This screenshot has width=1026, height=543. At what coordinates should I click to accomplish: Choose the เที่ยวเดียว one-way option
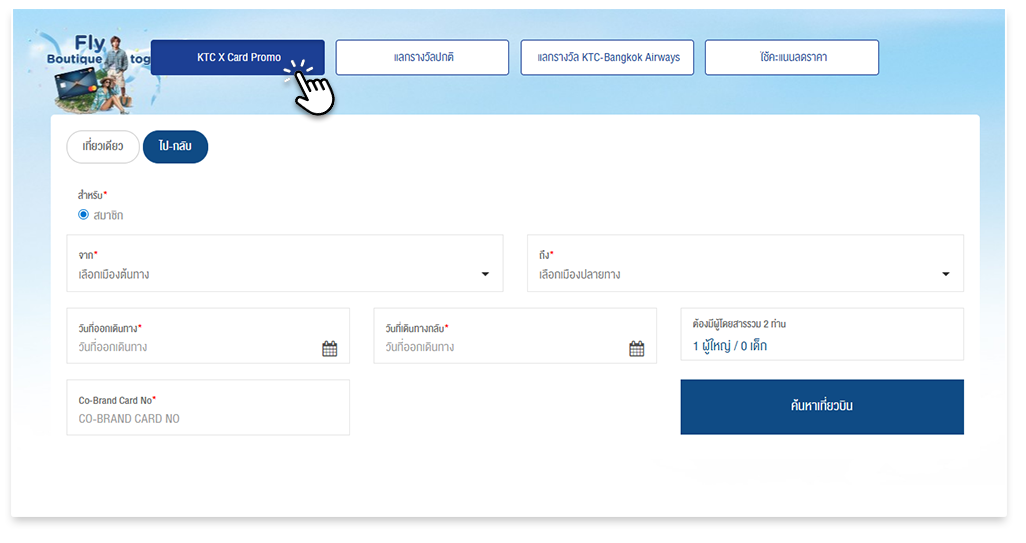click(x=103, y=147)
